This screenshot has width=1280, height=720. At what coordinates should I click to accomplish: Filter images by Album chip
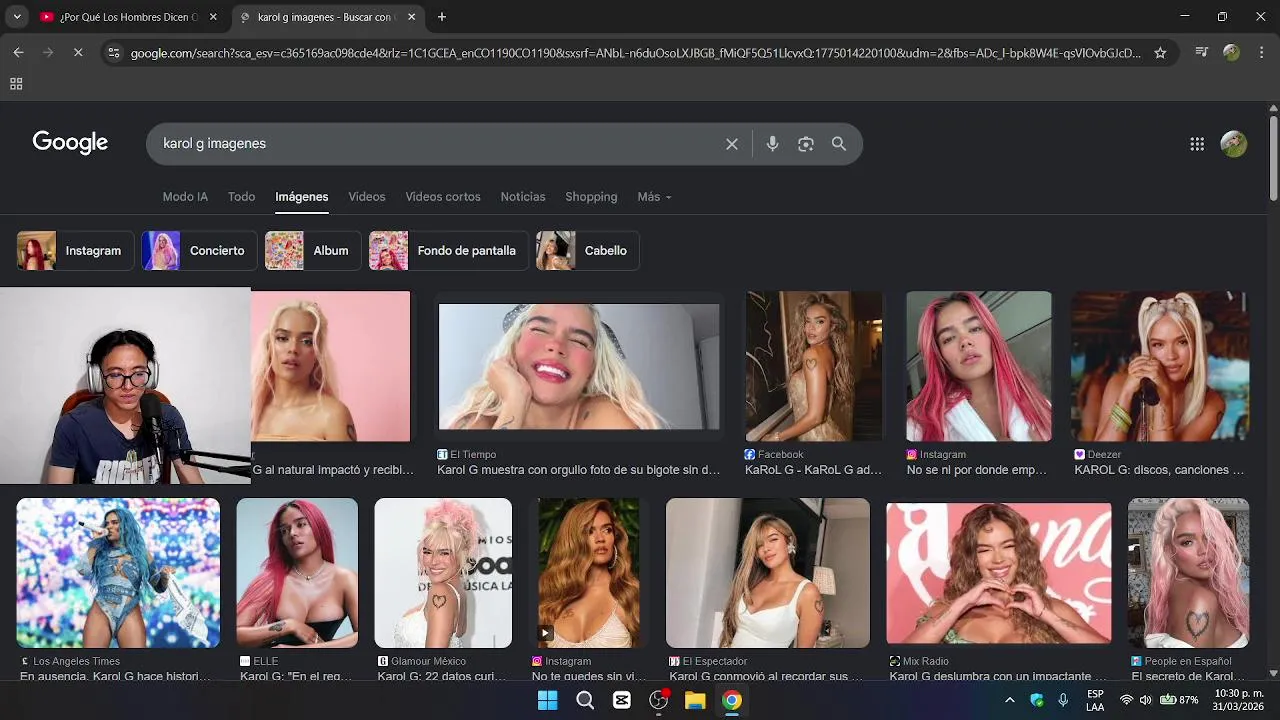(312, 251)
